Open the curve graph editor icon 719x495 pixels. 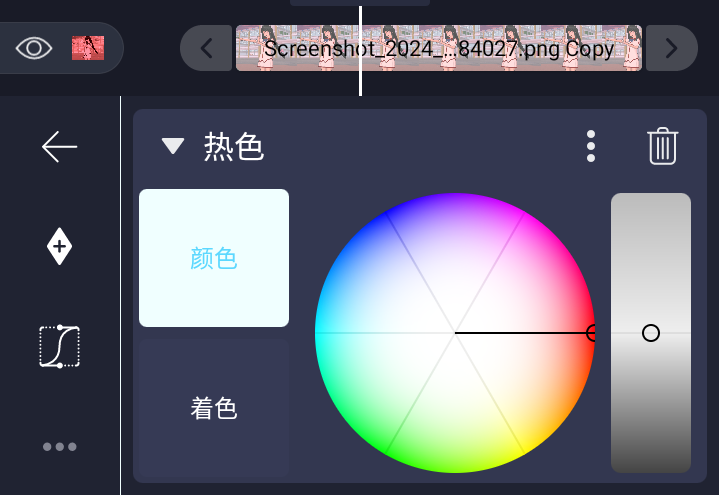tap(59, 346)
